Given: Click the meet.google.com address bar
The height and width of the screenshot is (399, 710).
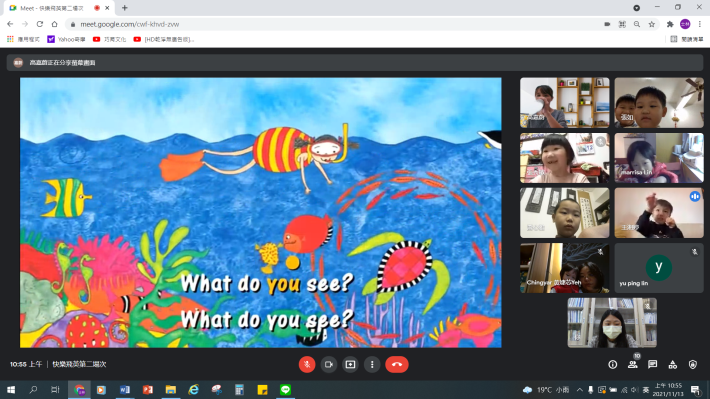Looking at the screenshot, I should (335, 24).
